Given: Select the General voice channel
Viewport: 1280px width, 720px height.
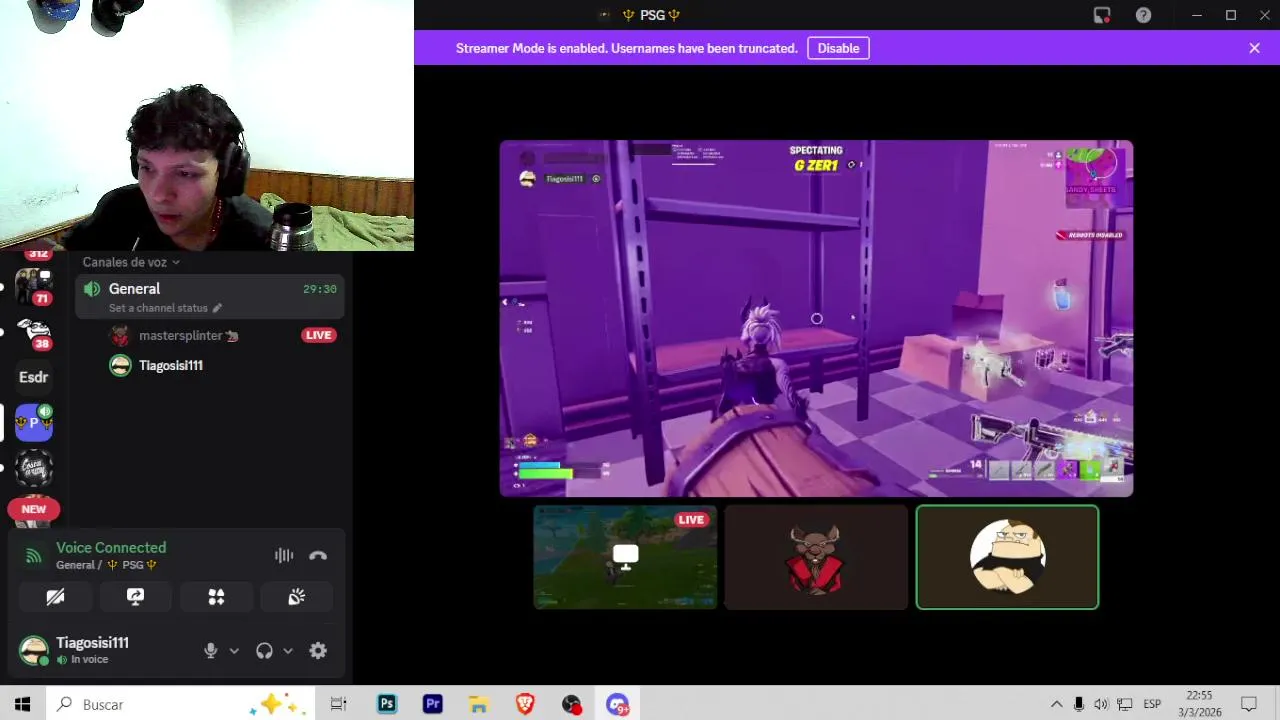Looking at the screenshot, I should 211,297.
